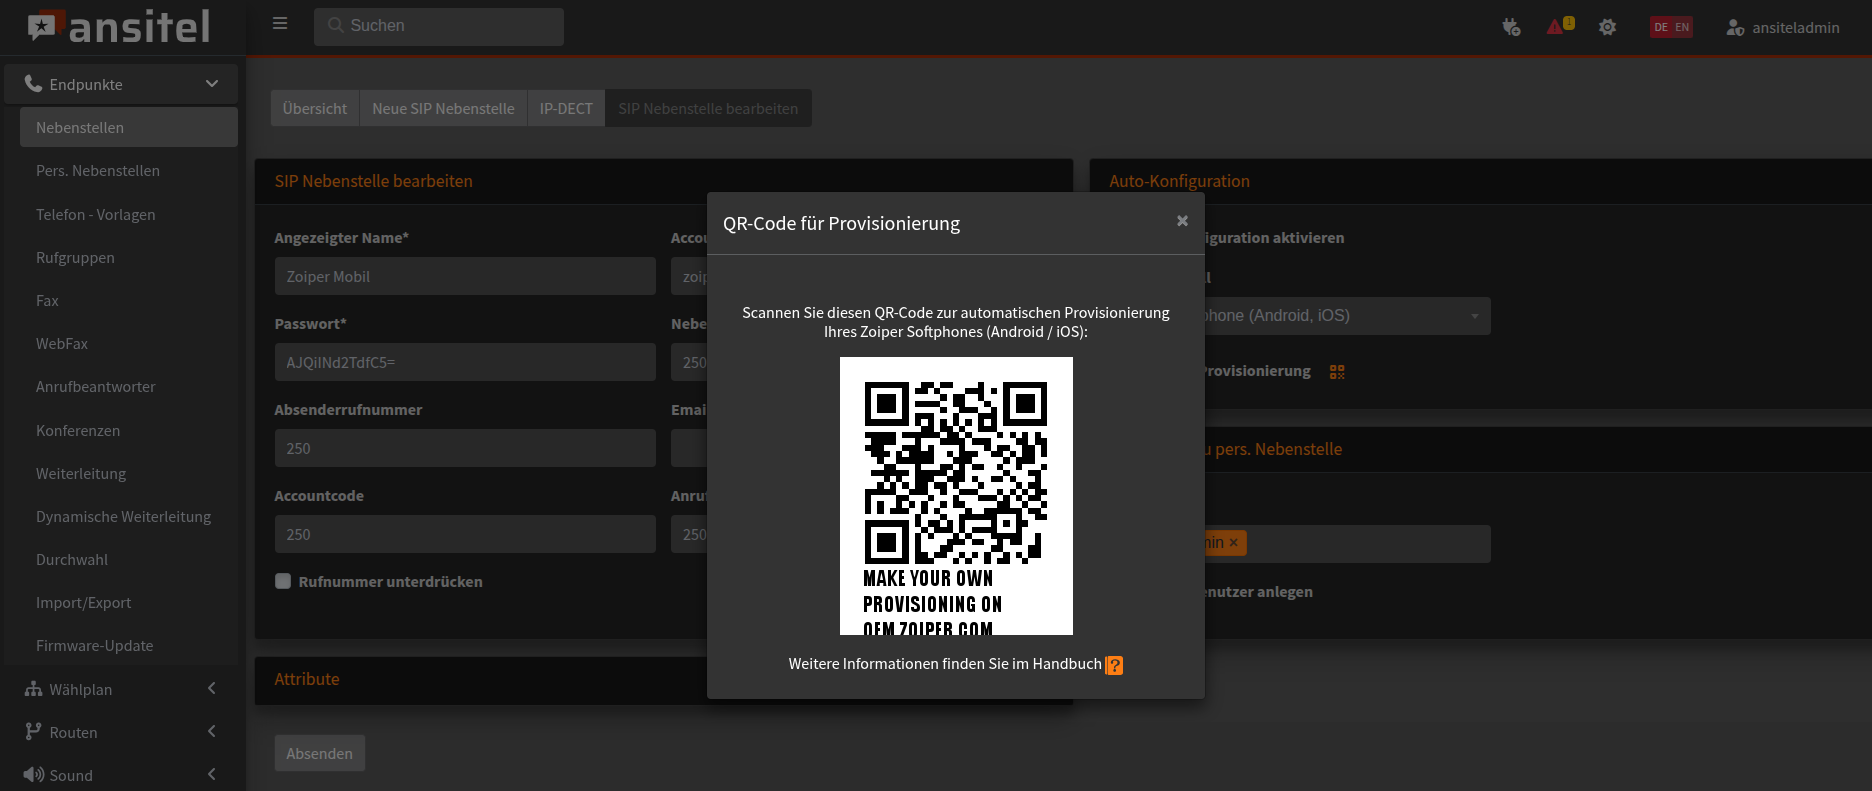Click the Angezeigter Name field
1872x791 pixels.
(x=465, y=276)
